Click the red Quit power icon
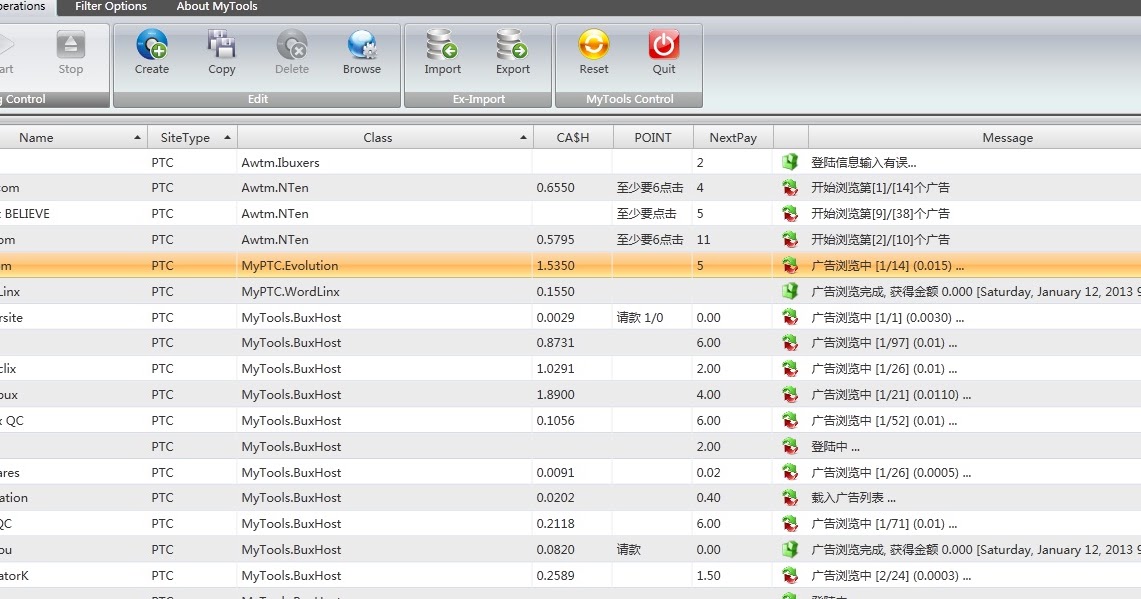 coord(664,44)
